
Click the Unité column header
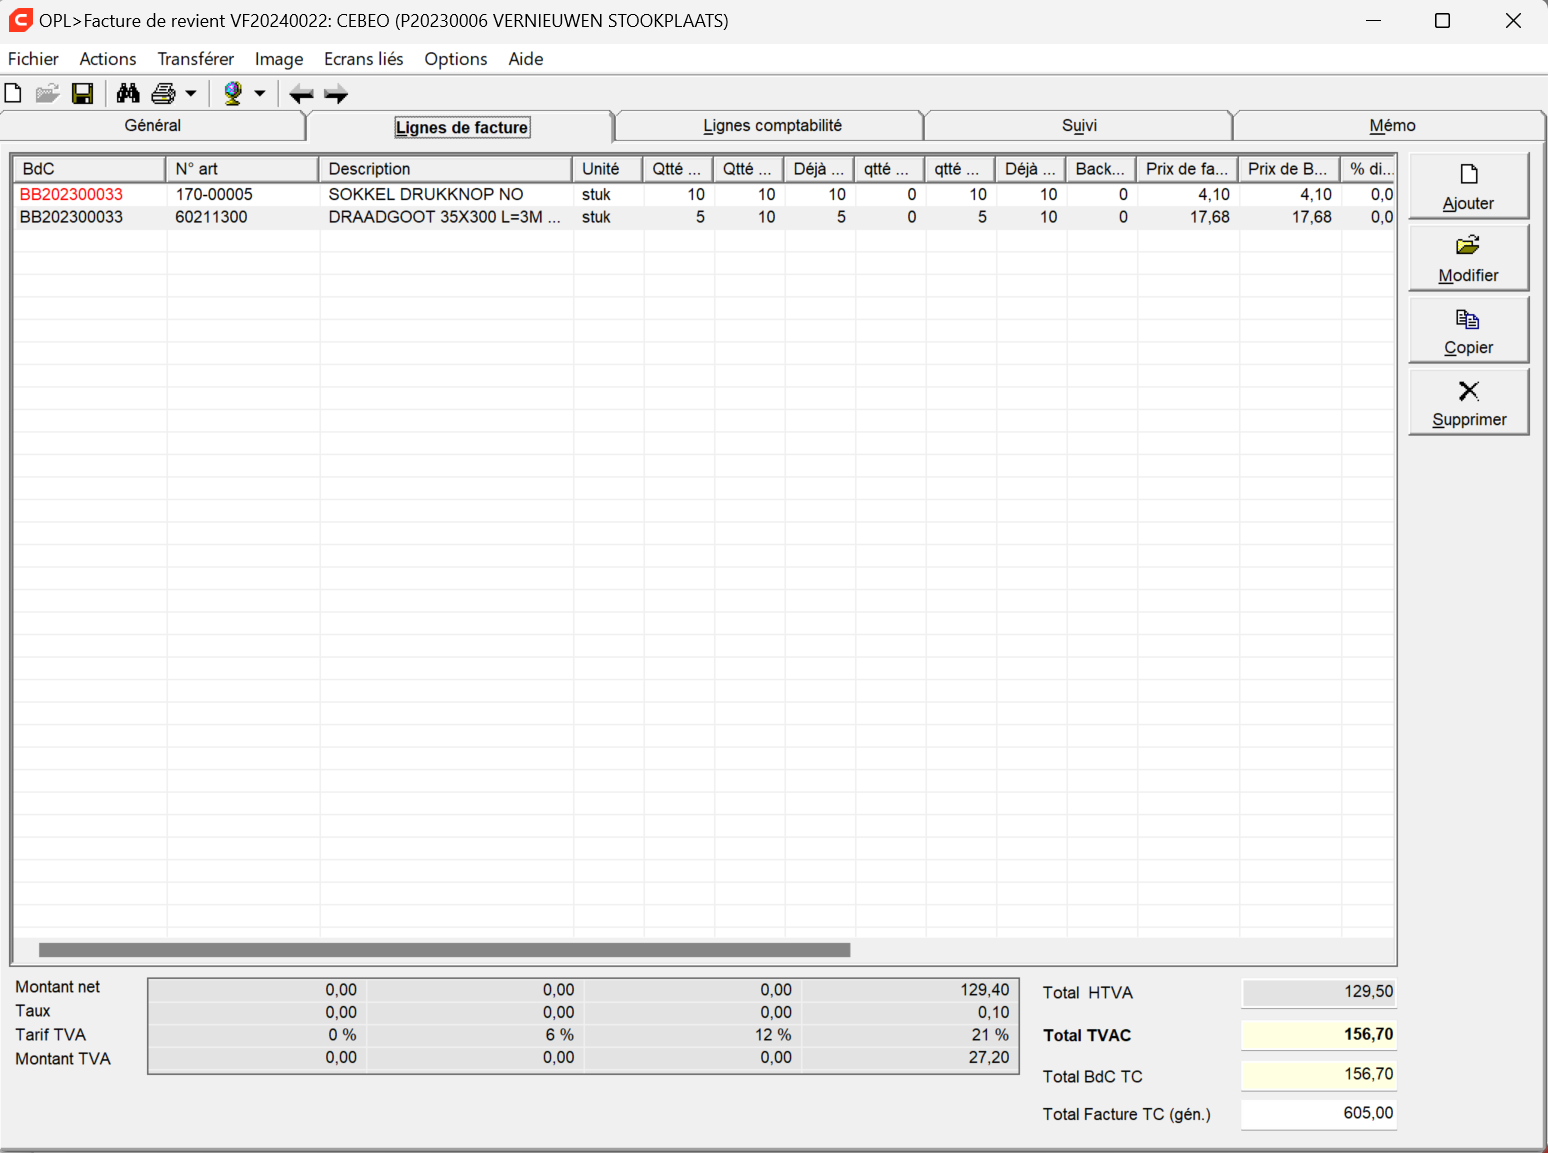click(608, 169)
